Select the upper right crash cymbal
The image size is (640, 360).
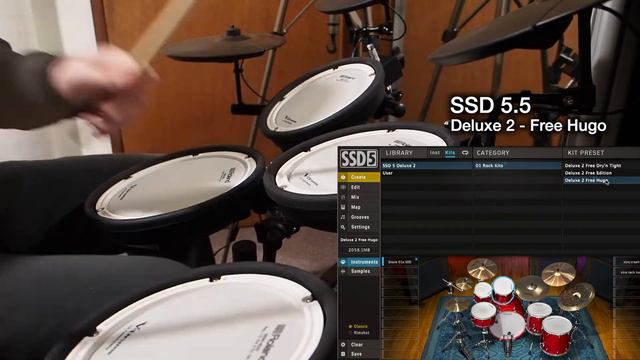pyautogui.click(x=558, y=274)
